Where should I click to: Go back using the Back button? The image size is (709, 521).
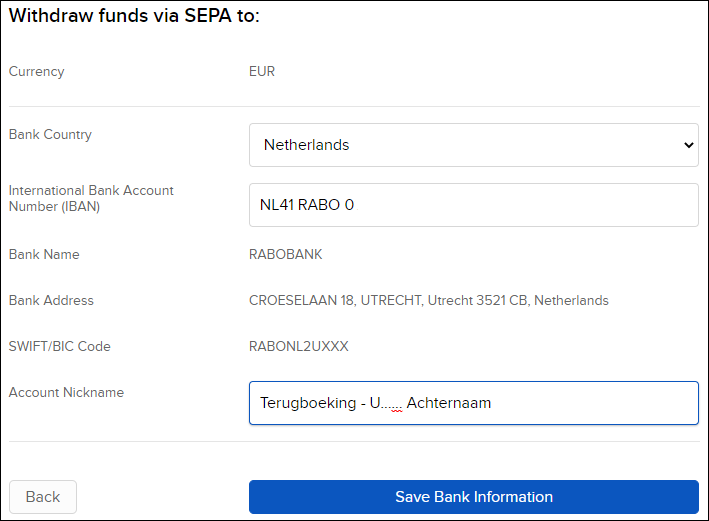pos(43,497)
